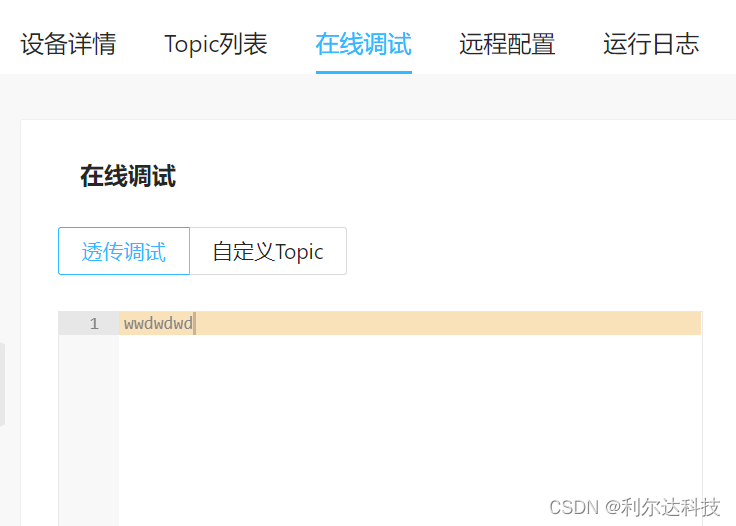This screenshot has height=526, width=736.
Task: View the 运行日志 tab
Action: point(651,45)
